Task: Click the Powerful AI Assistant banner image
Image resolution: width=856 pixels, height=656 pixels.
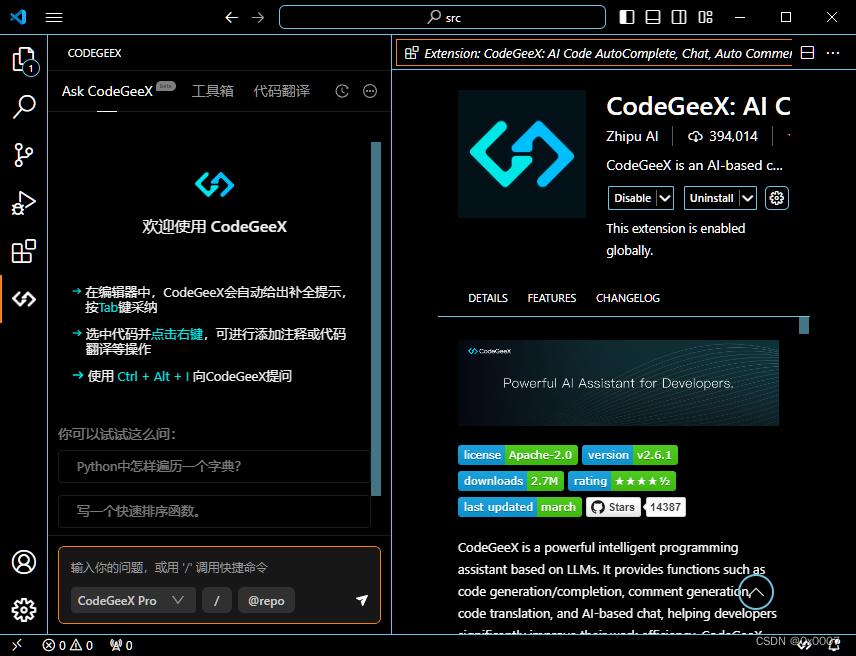Action: click(x=618, y=383)
